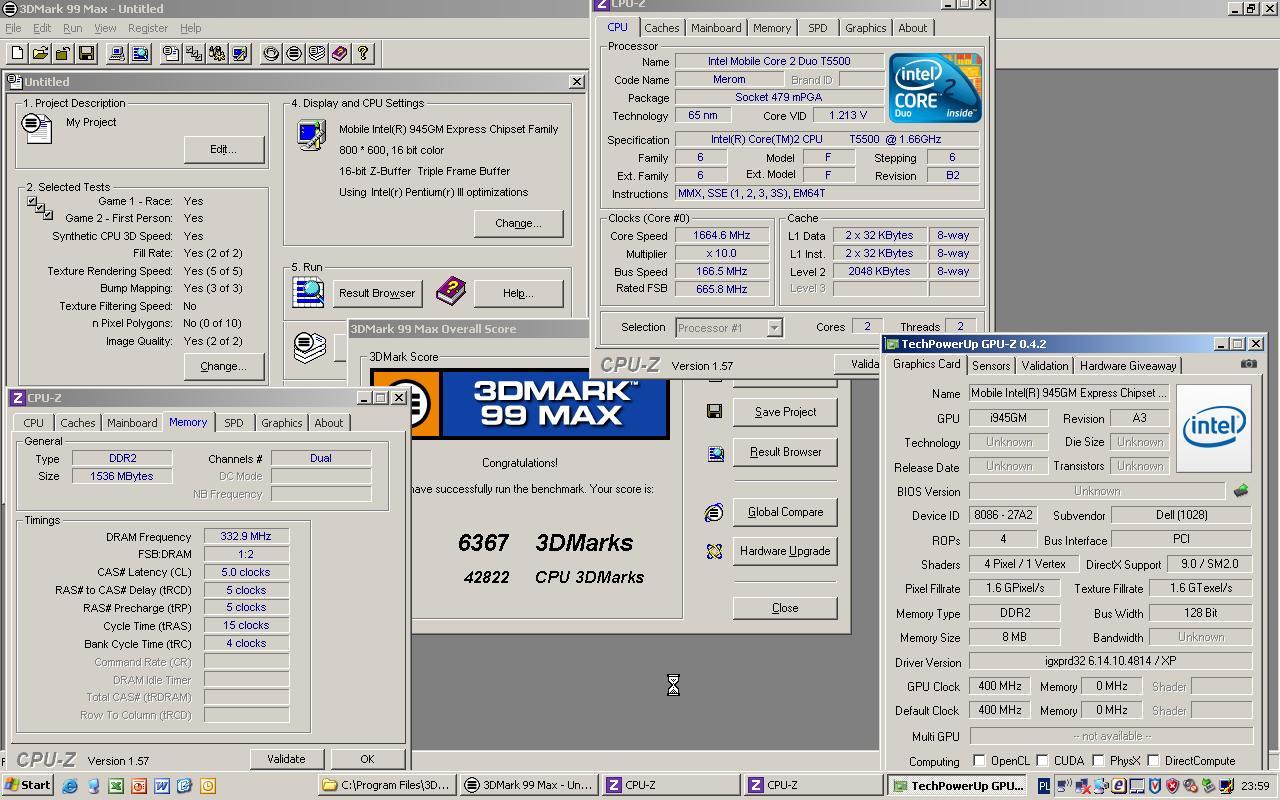This screenshot has height=800, width=1280.
Task: Switch to Sensors tab in GPU-Z
Action: point(991,366)
